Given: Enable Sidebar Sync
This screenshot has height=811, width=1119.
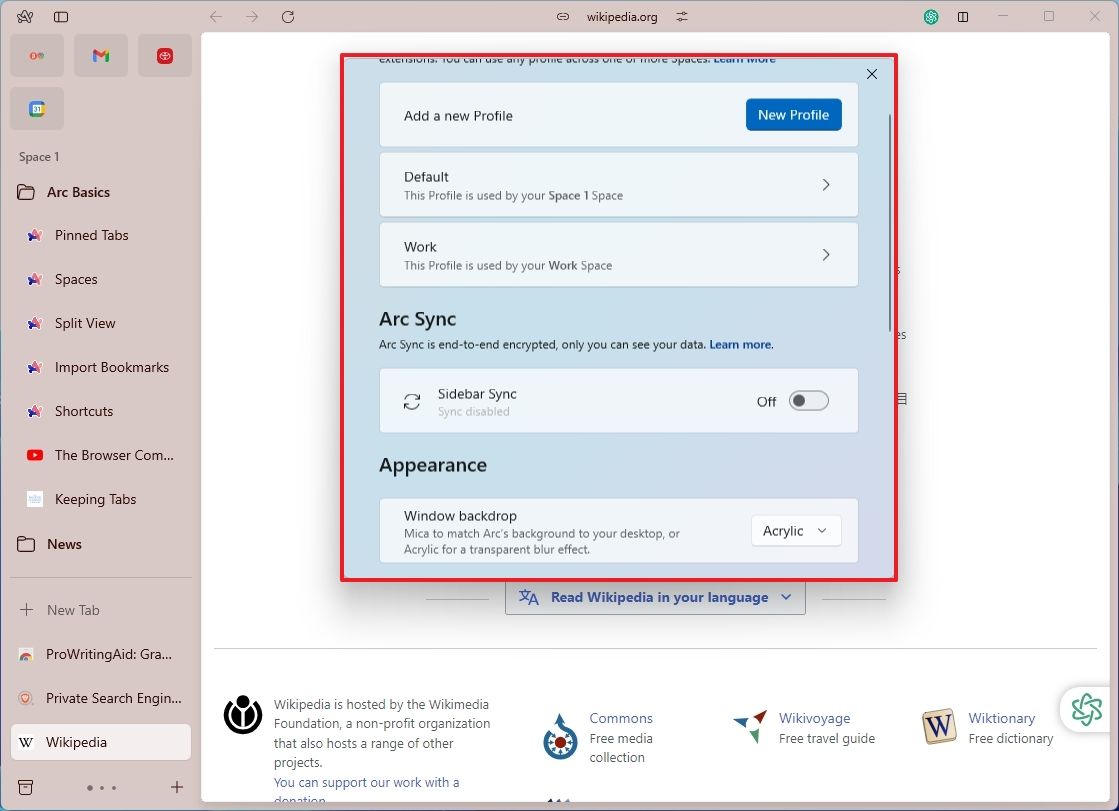Looking at the screenshot, I should pos(808,399).
